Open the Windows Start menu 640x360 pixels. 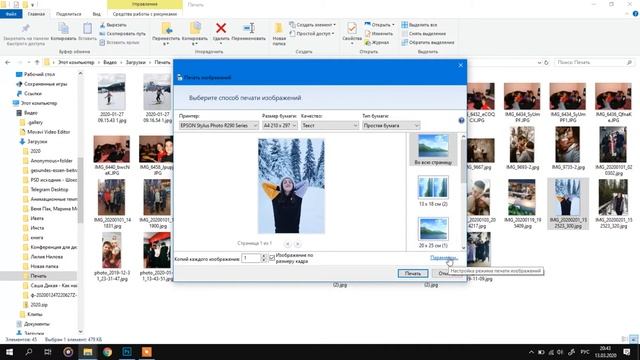point(9,352)
